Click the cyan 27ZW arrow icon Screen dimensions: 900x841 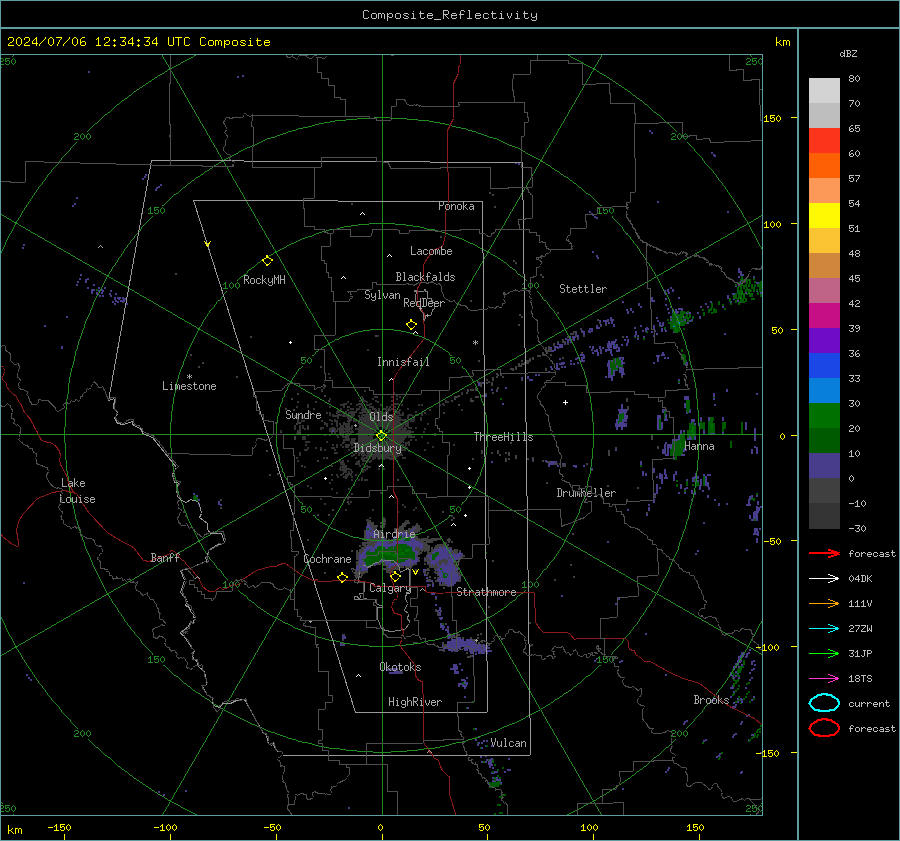pos(824,628)
